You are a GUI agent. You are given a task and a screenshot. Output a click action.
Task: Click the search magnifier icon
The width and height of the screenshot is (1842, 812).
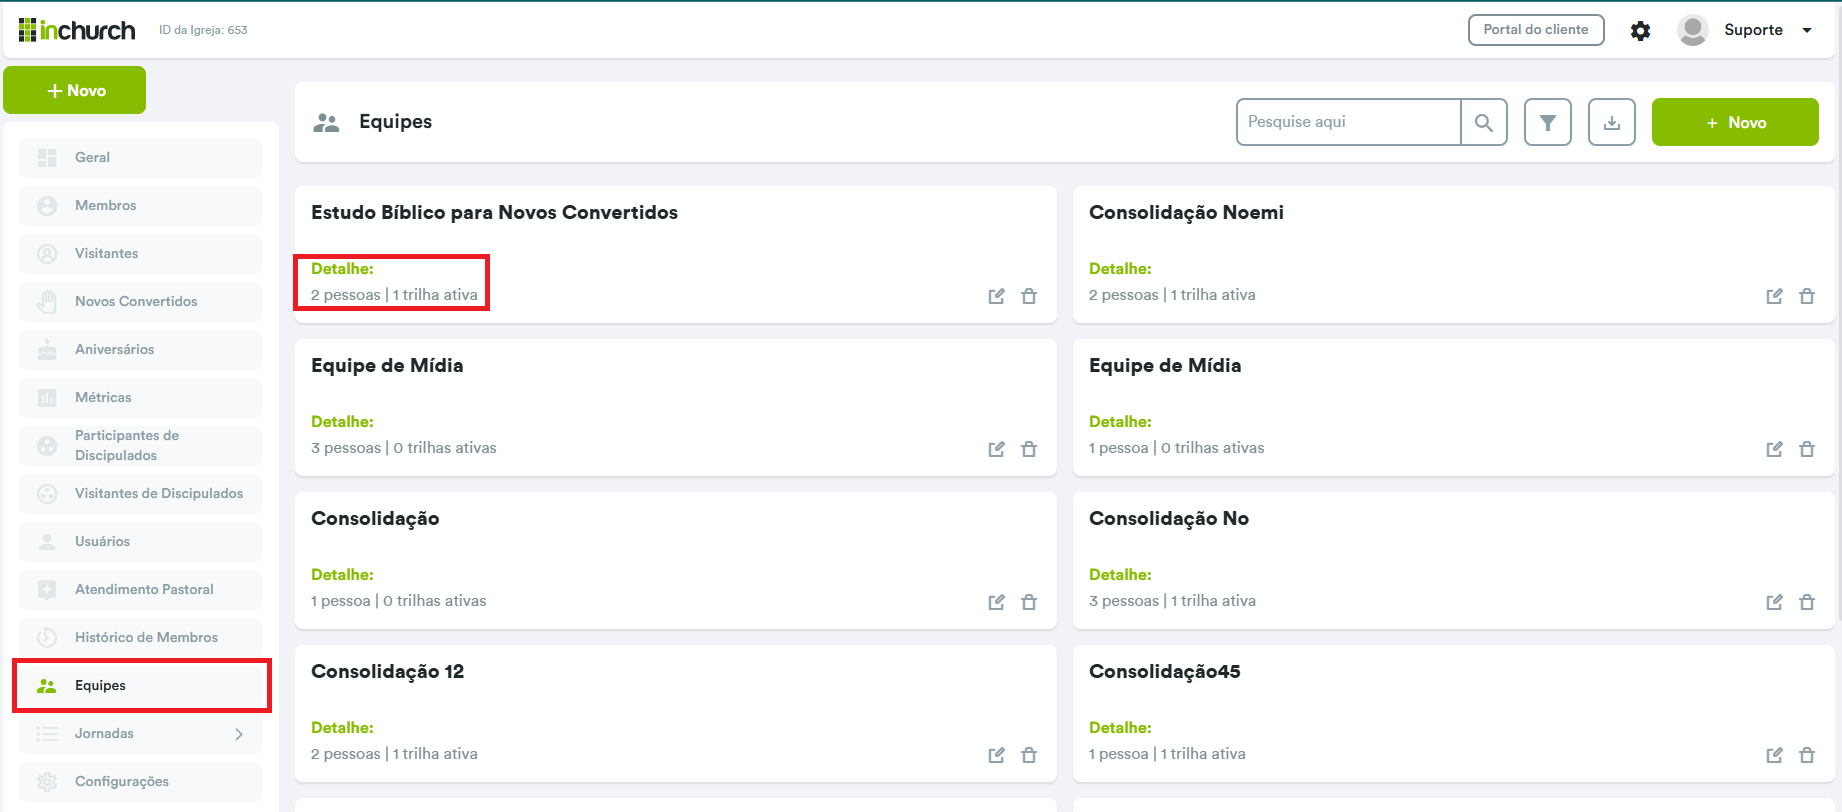tap(1484, 122)
